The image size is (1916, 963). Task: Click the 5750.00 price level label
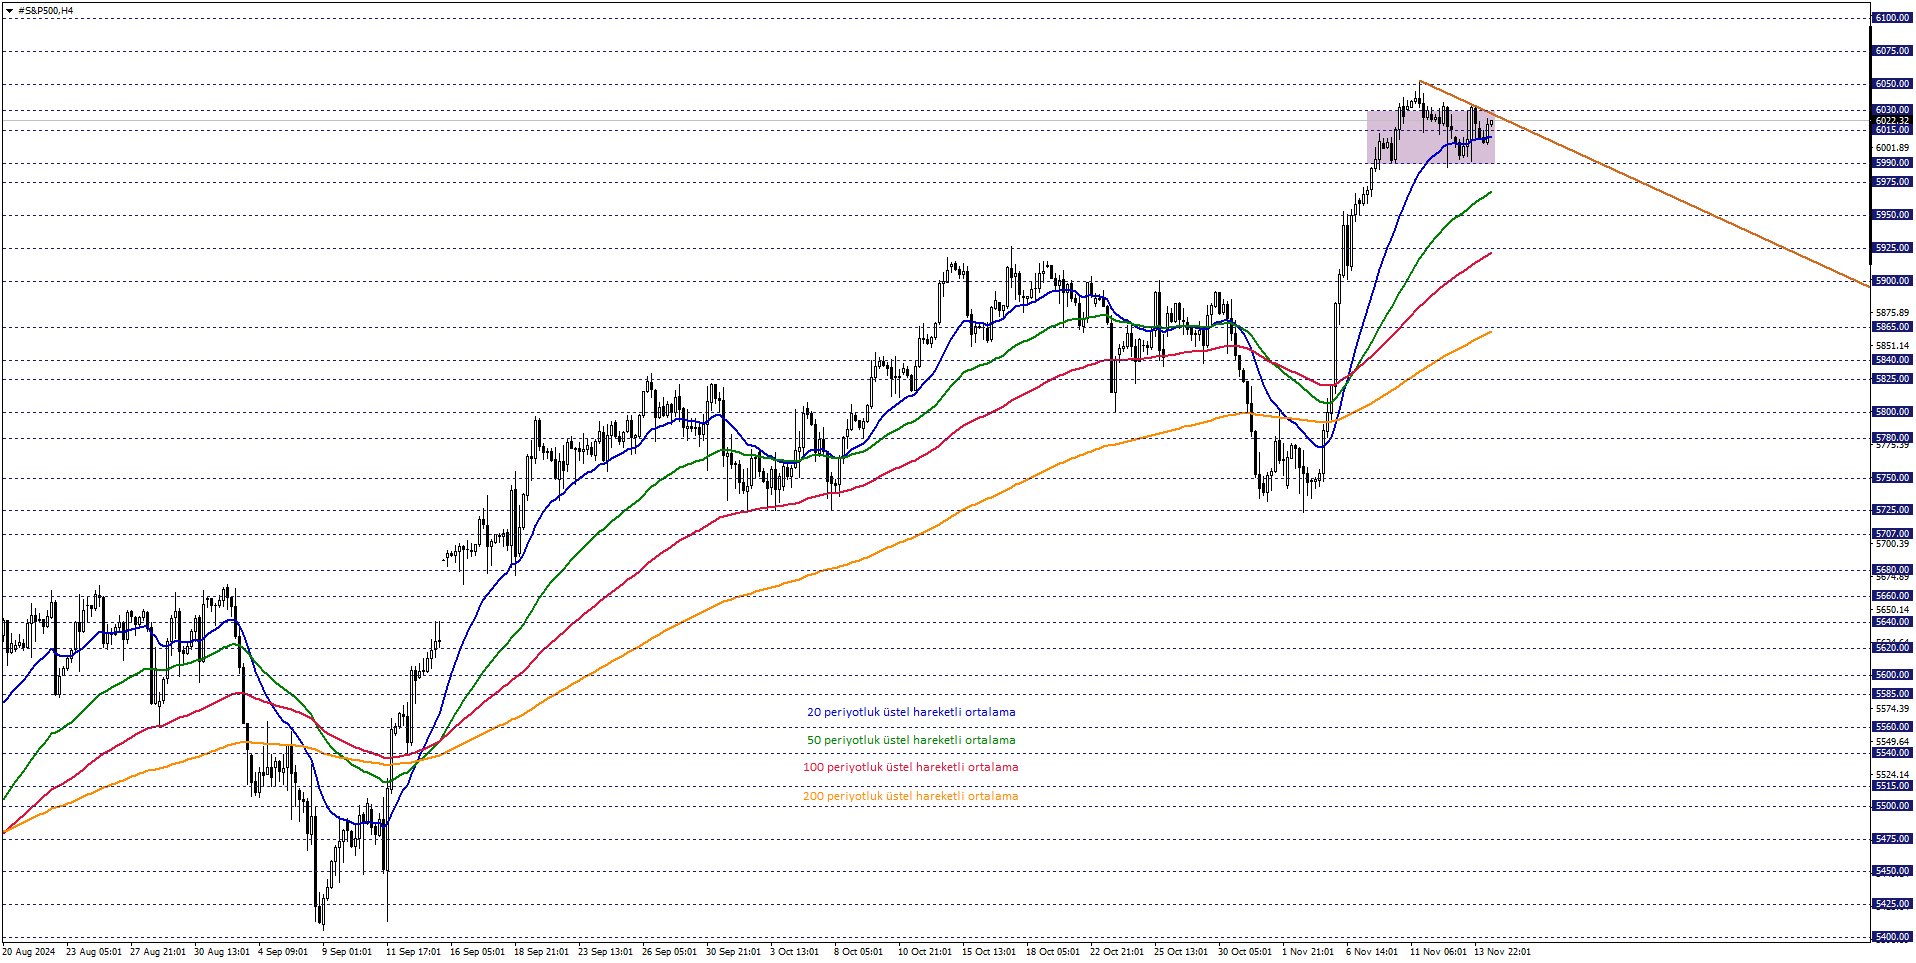click(x=1892, y=478)
